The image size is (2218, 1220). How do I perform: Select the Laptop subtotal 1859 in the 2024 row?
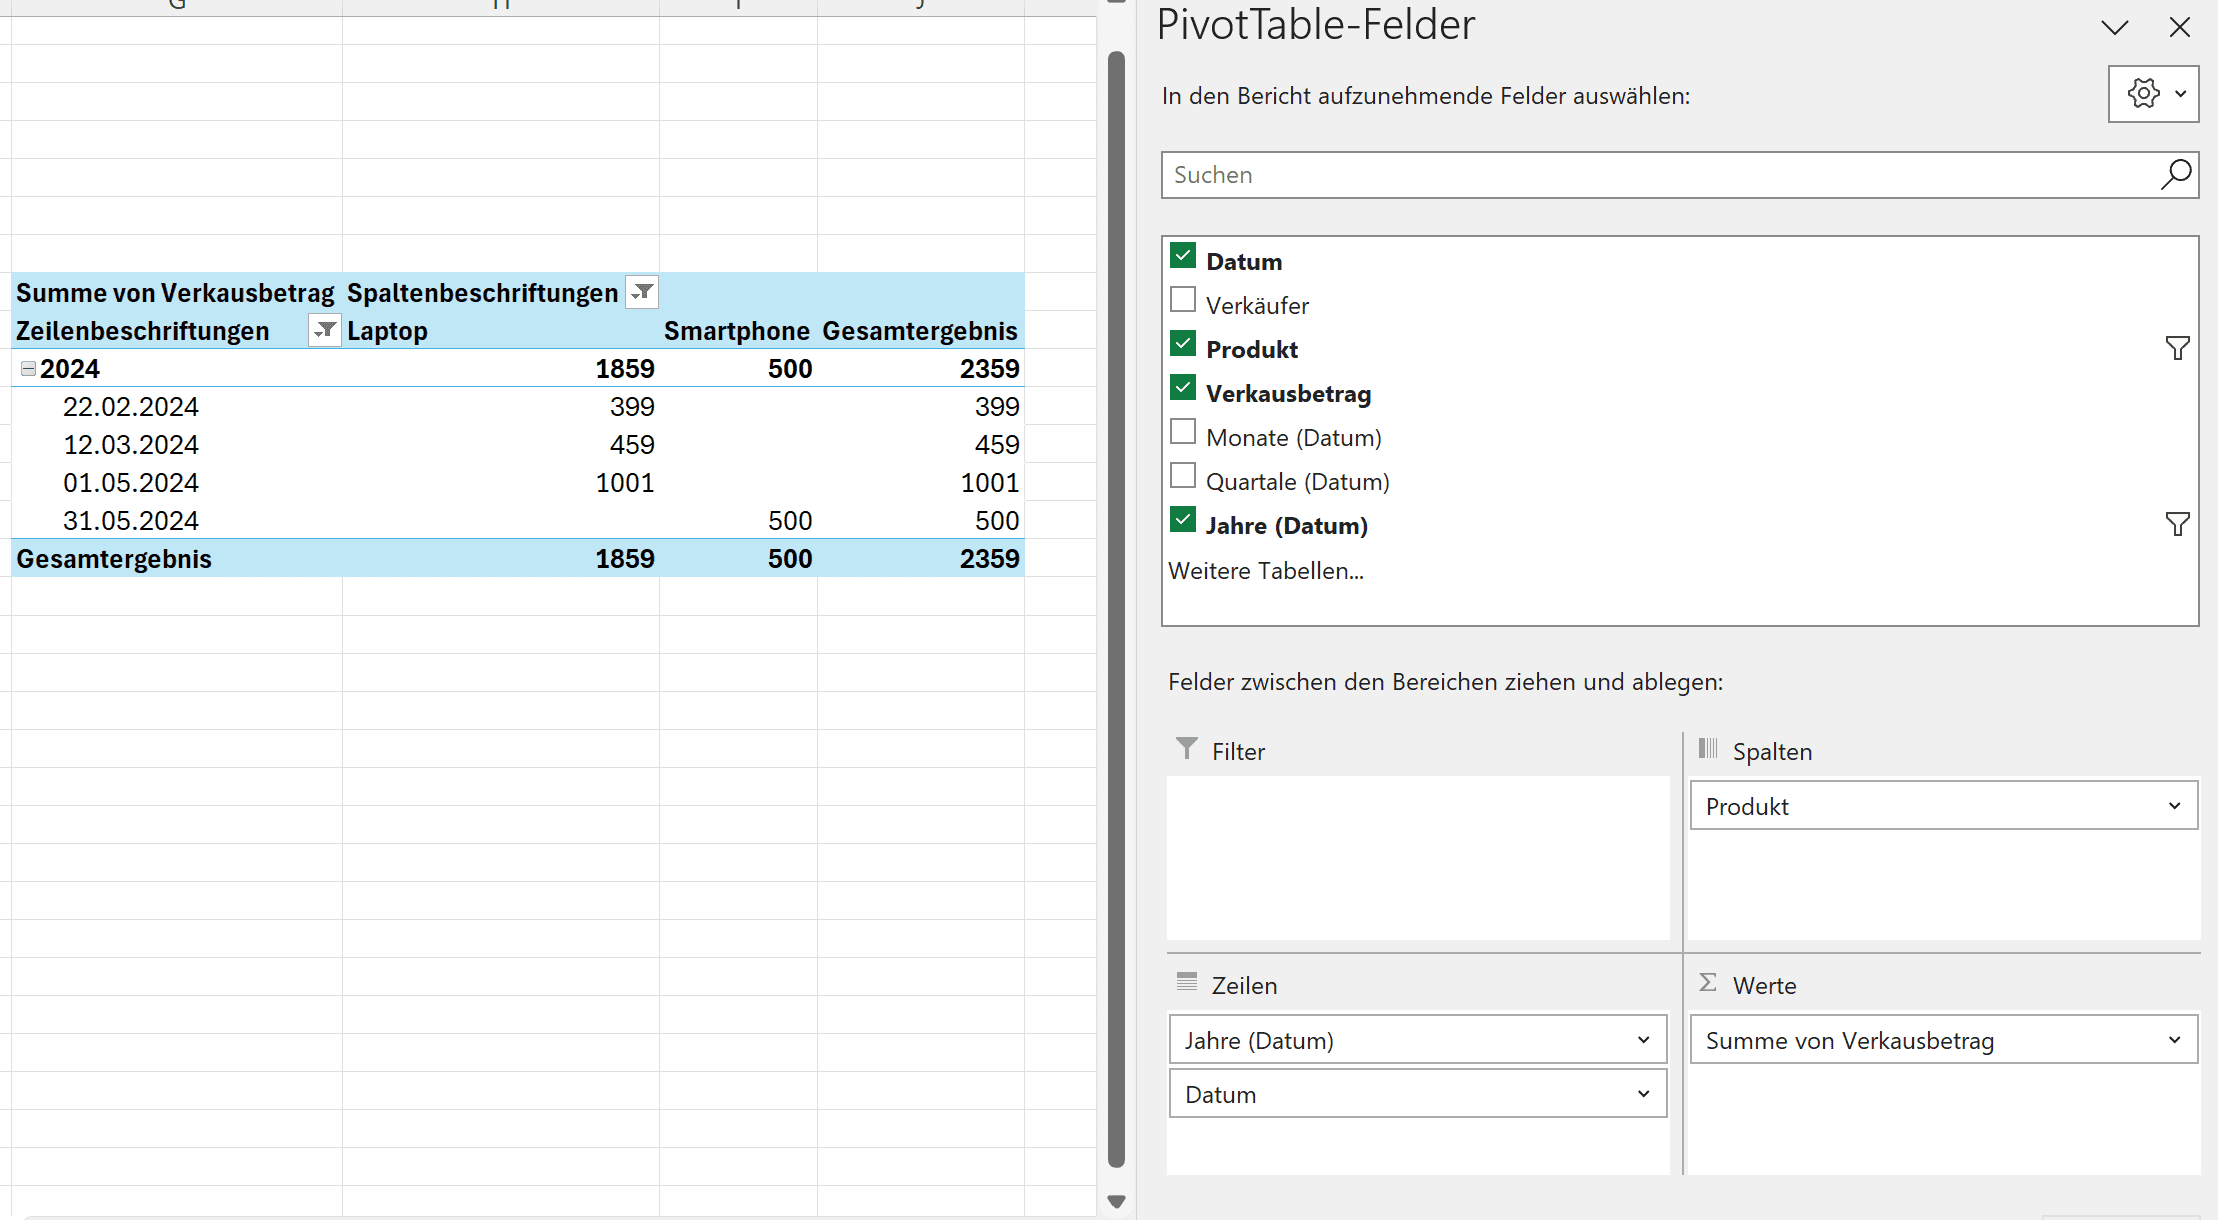tap(501, 369)
